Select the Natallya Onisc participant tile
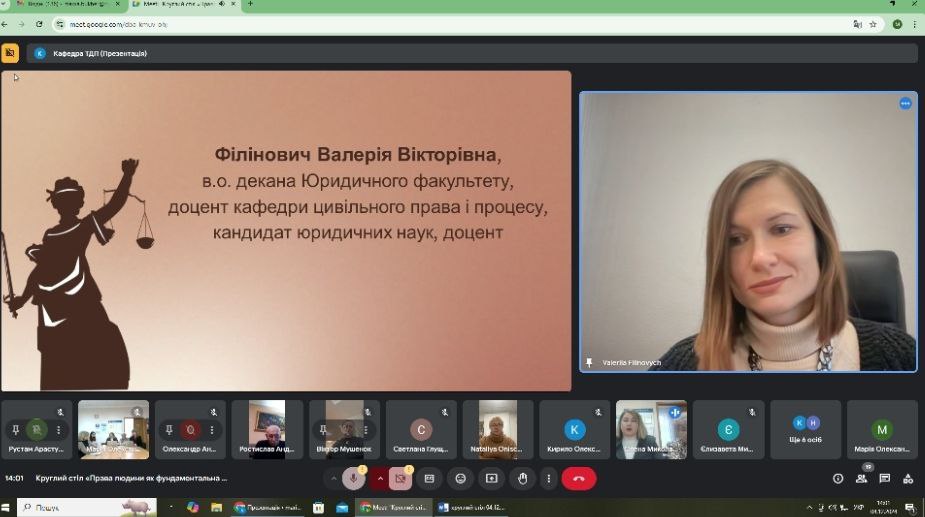Screen dimensions: 925x517 point(497,429)
